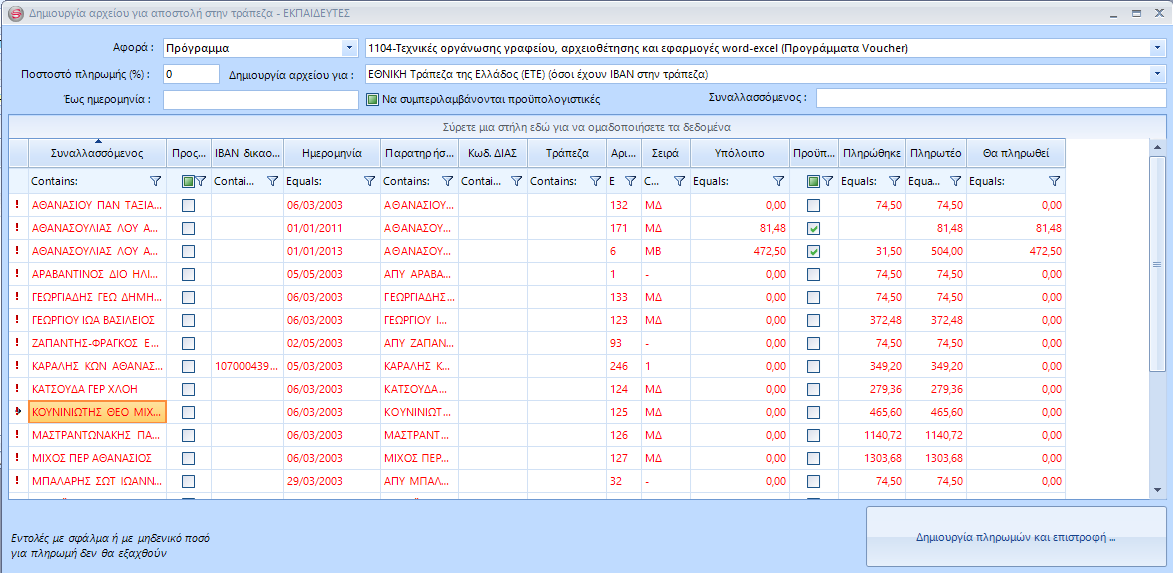Click filter funnel icon for IBAN column
The width and height of the screenshot is (1173, 573).
pyautogui.click(x=272, y=181)
